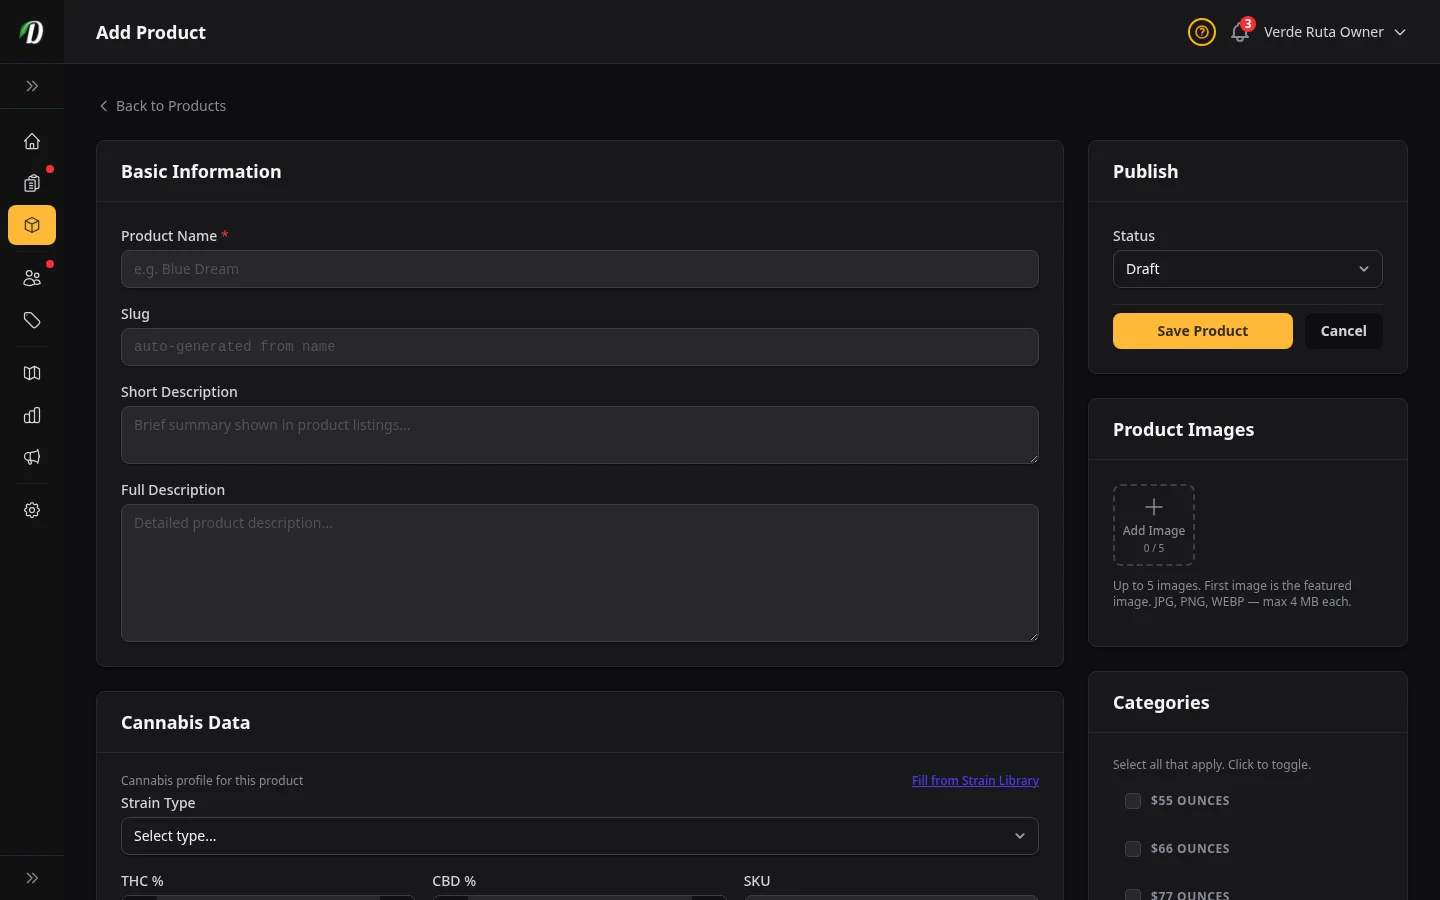Open the Verde Ruta Owner account menu

point(1324,32)
